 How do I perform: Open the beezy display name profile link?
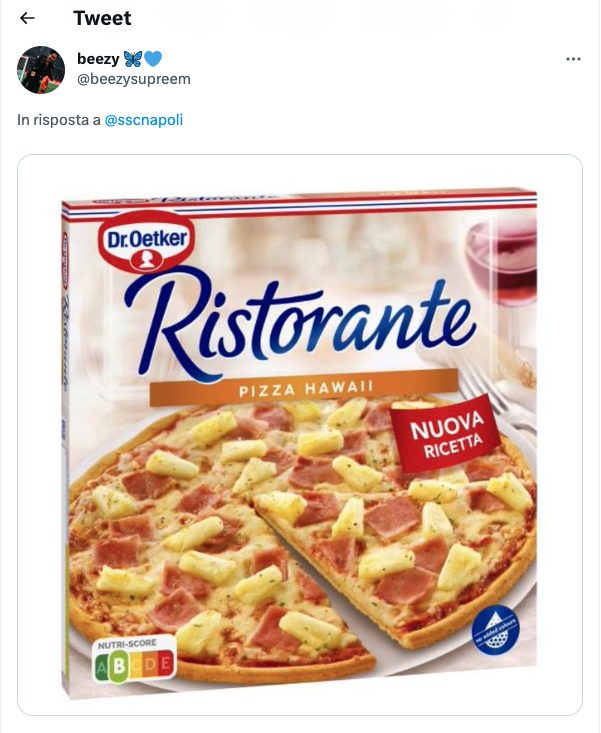point(97,59)
